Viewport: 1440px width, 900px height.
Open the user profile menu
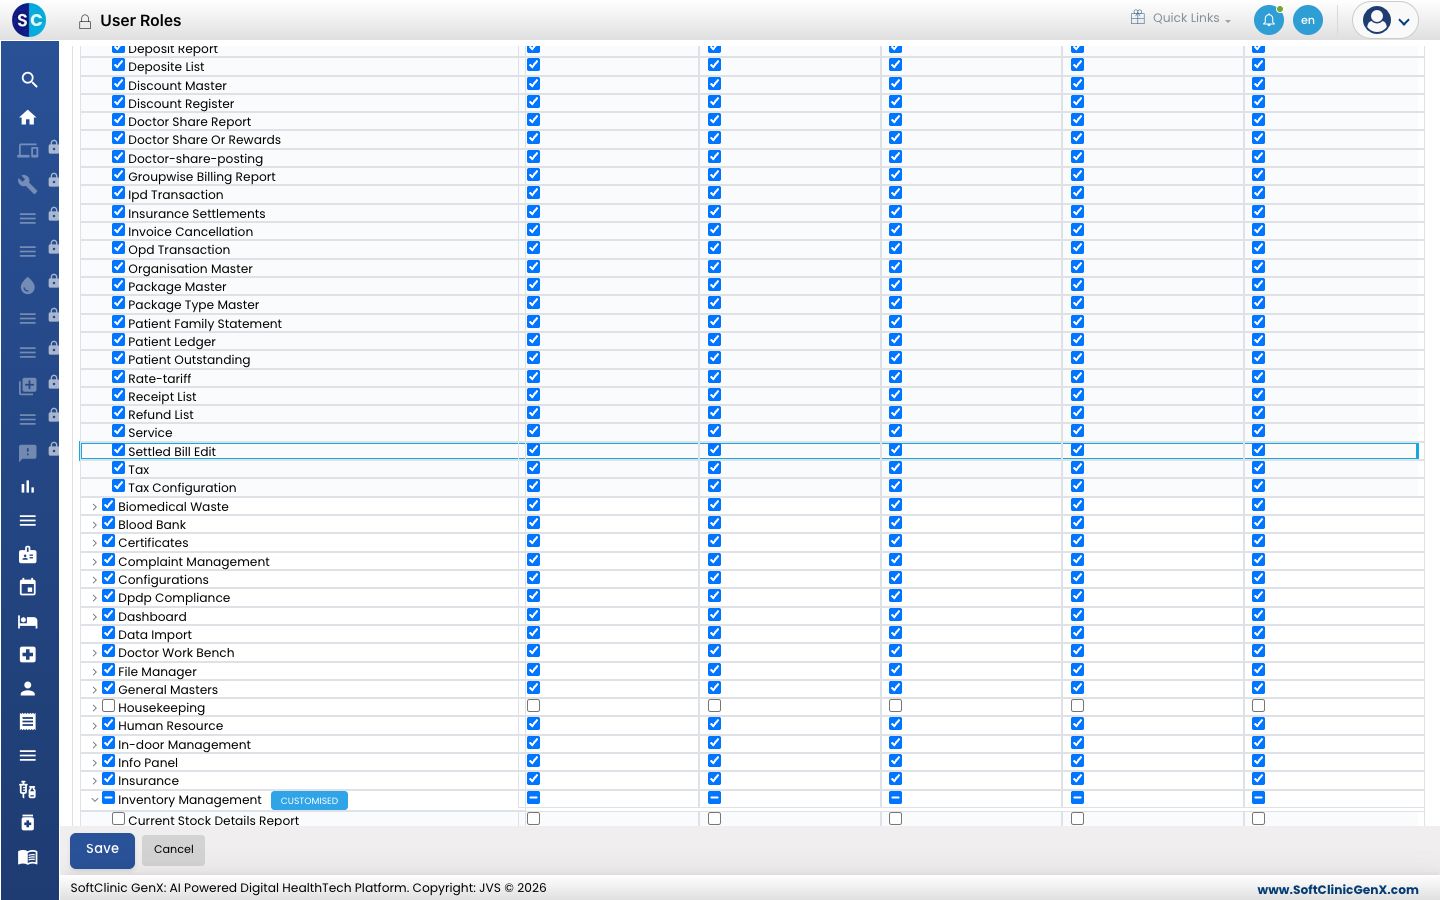click(x=1386, y=20)
